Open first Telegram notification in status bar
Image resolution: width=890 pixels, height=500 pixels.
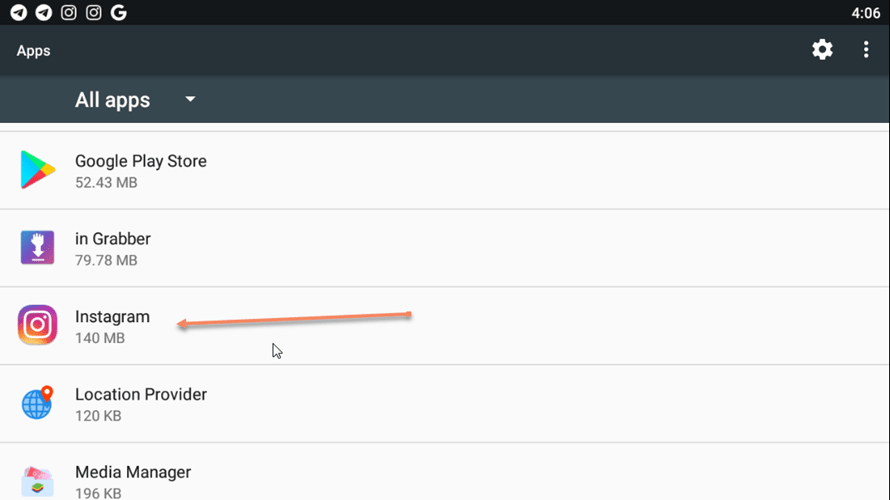pyautogui.click(x=19, y=12)
